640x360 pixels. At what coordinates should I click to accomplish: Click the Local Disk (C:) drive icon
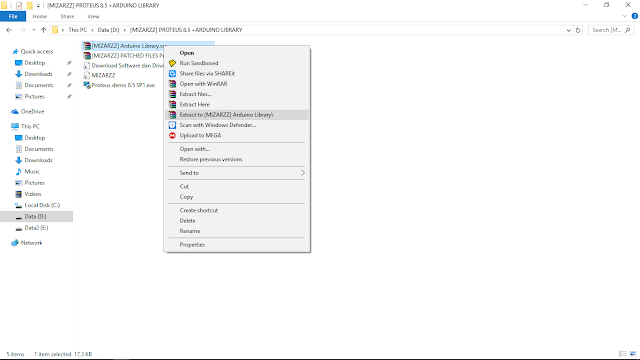(x=18, y=205)
